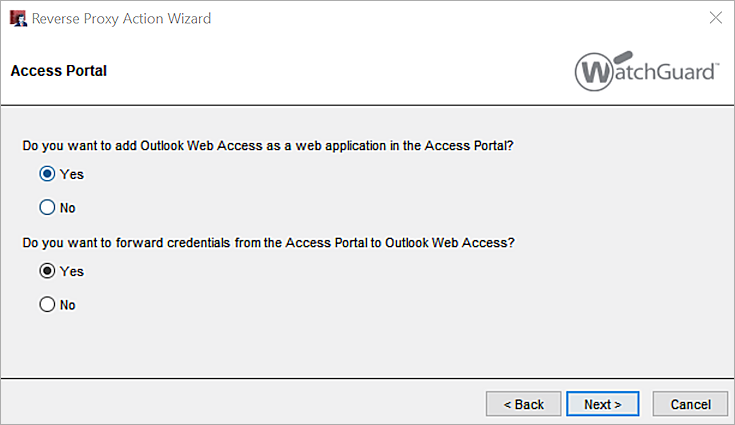
Task: Click the question about forwarding credentials
Action: pyautogui.click(x=268, y=242)
